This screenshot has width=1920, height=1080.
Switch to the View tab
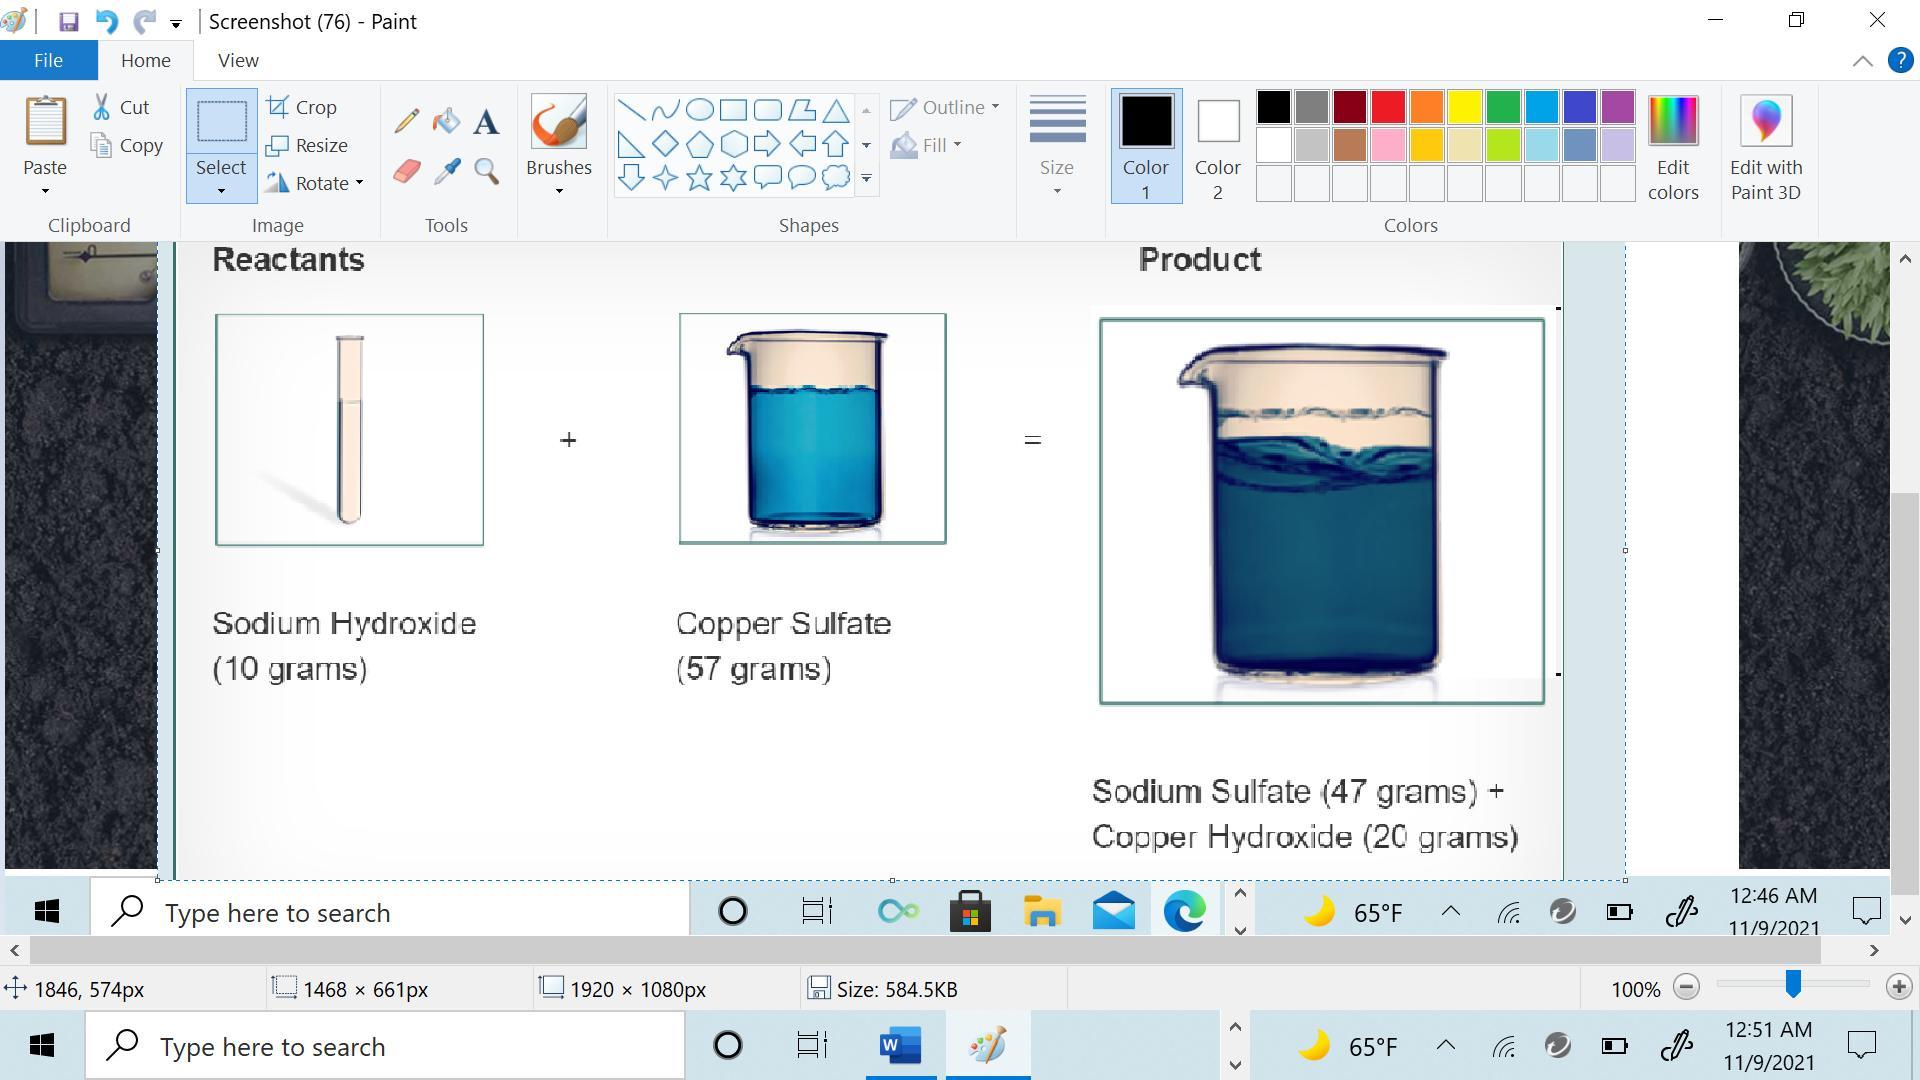tap(238, 60)
